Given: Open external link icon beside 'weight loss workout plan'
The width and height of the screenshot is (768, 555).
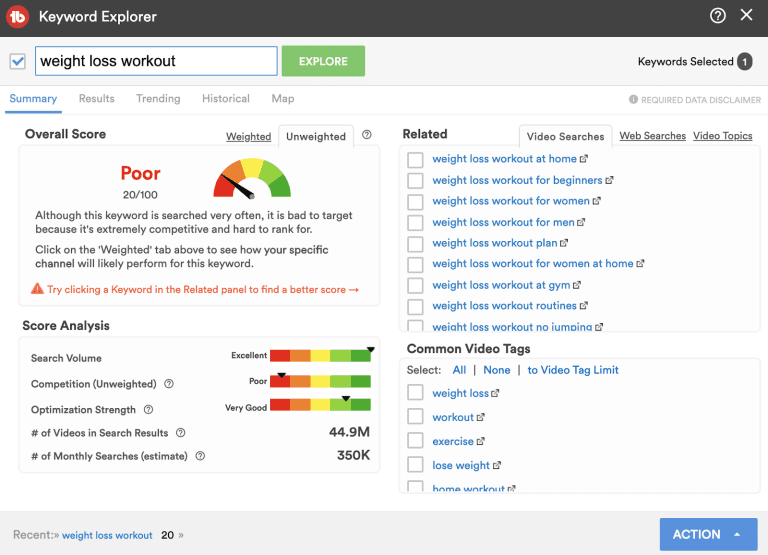Looking at the screenshot, I should pyautogui.click(x=564, y=243).
